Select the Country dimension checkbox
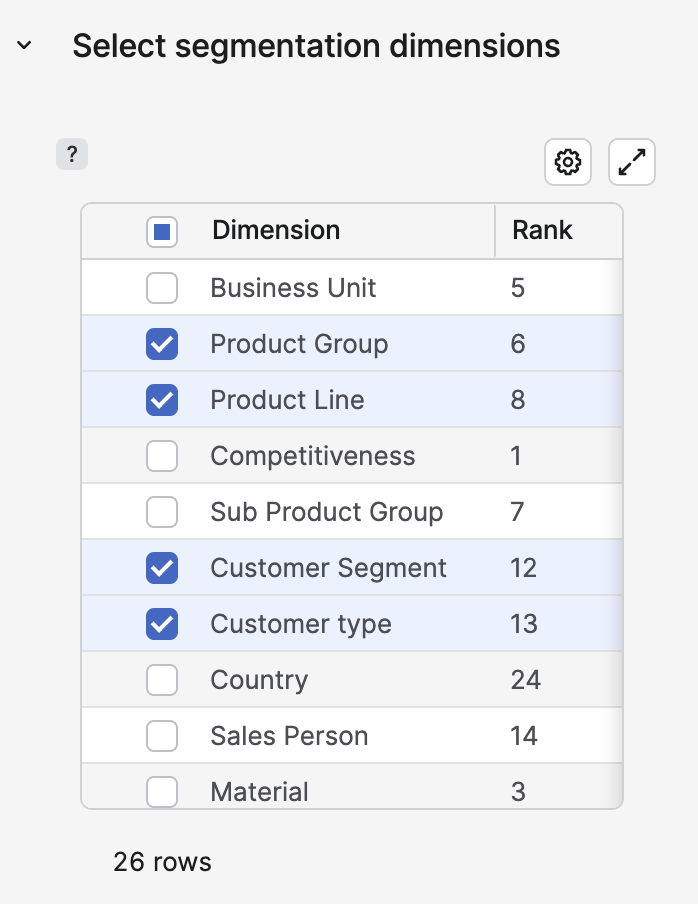This screenshot has height=904, width=698. coord(162,680)
